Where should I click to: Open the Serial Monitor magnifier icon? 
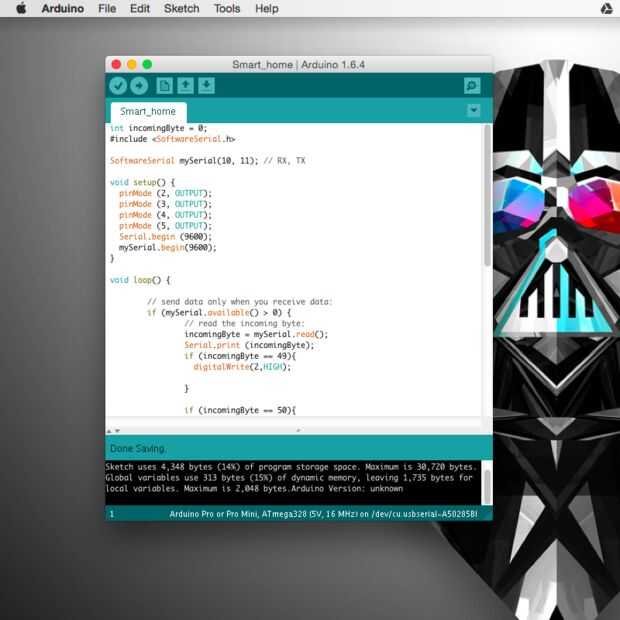(x=472, y=85)
